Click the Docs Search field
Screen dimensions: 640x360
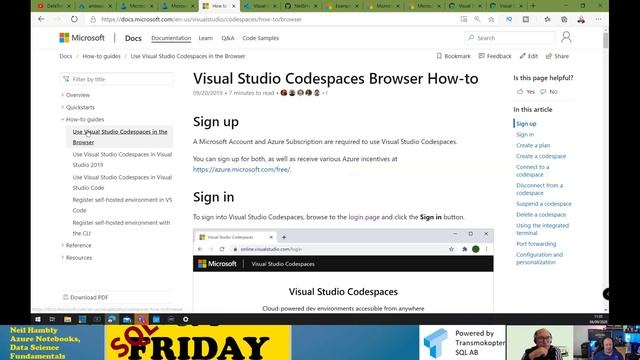(510, 38)
